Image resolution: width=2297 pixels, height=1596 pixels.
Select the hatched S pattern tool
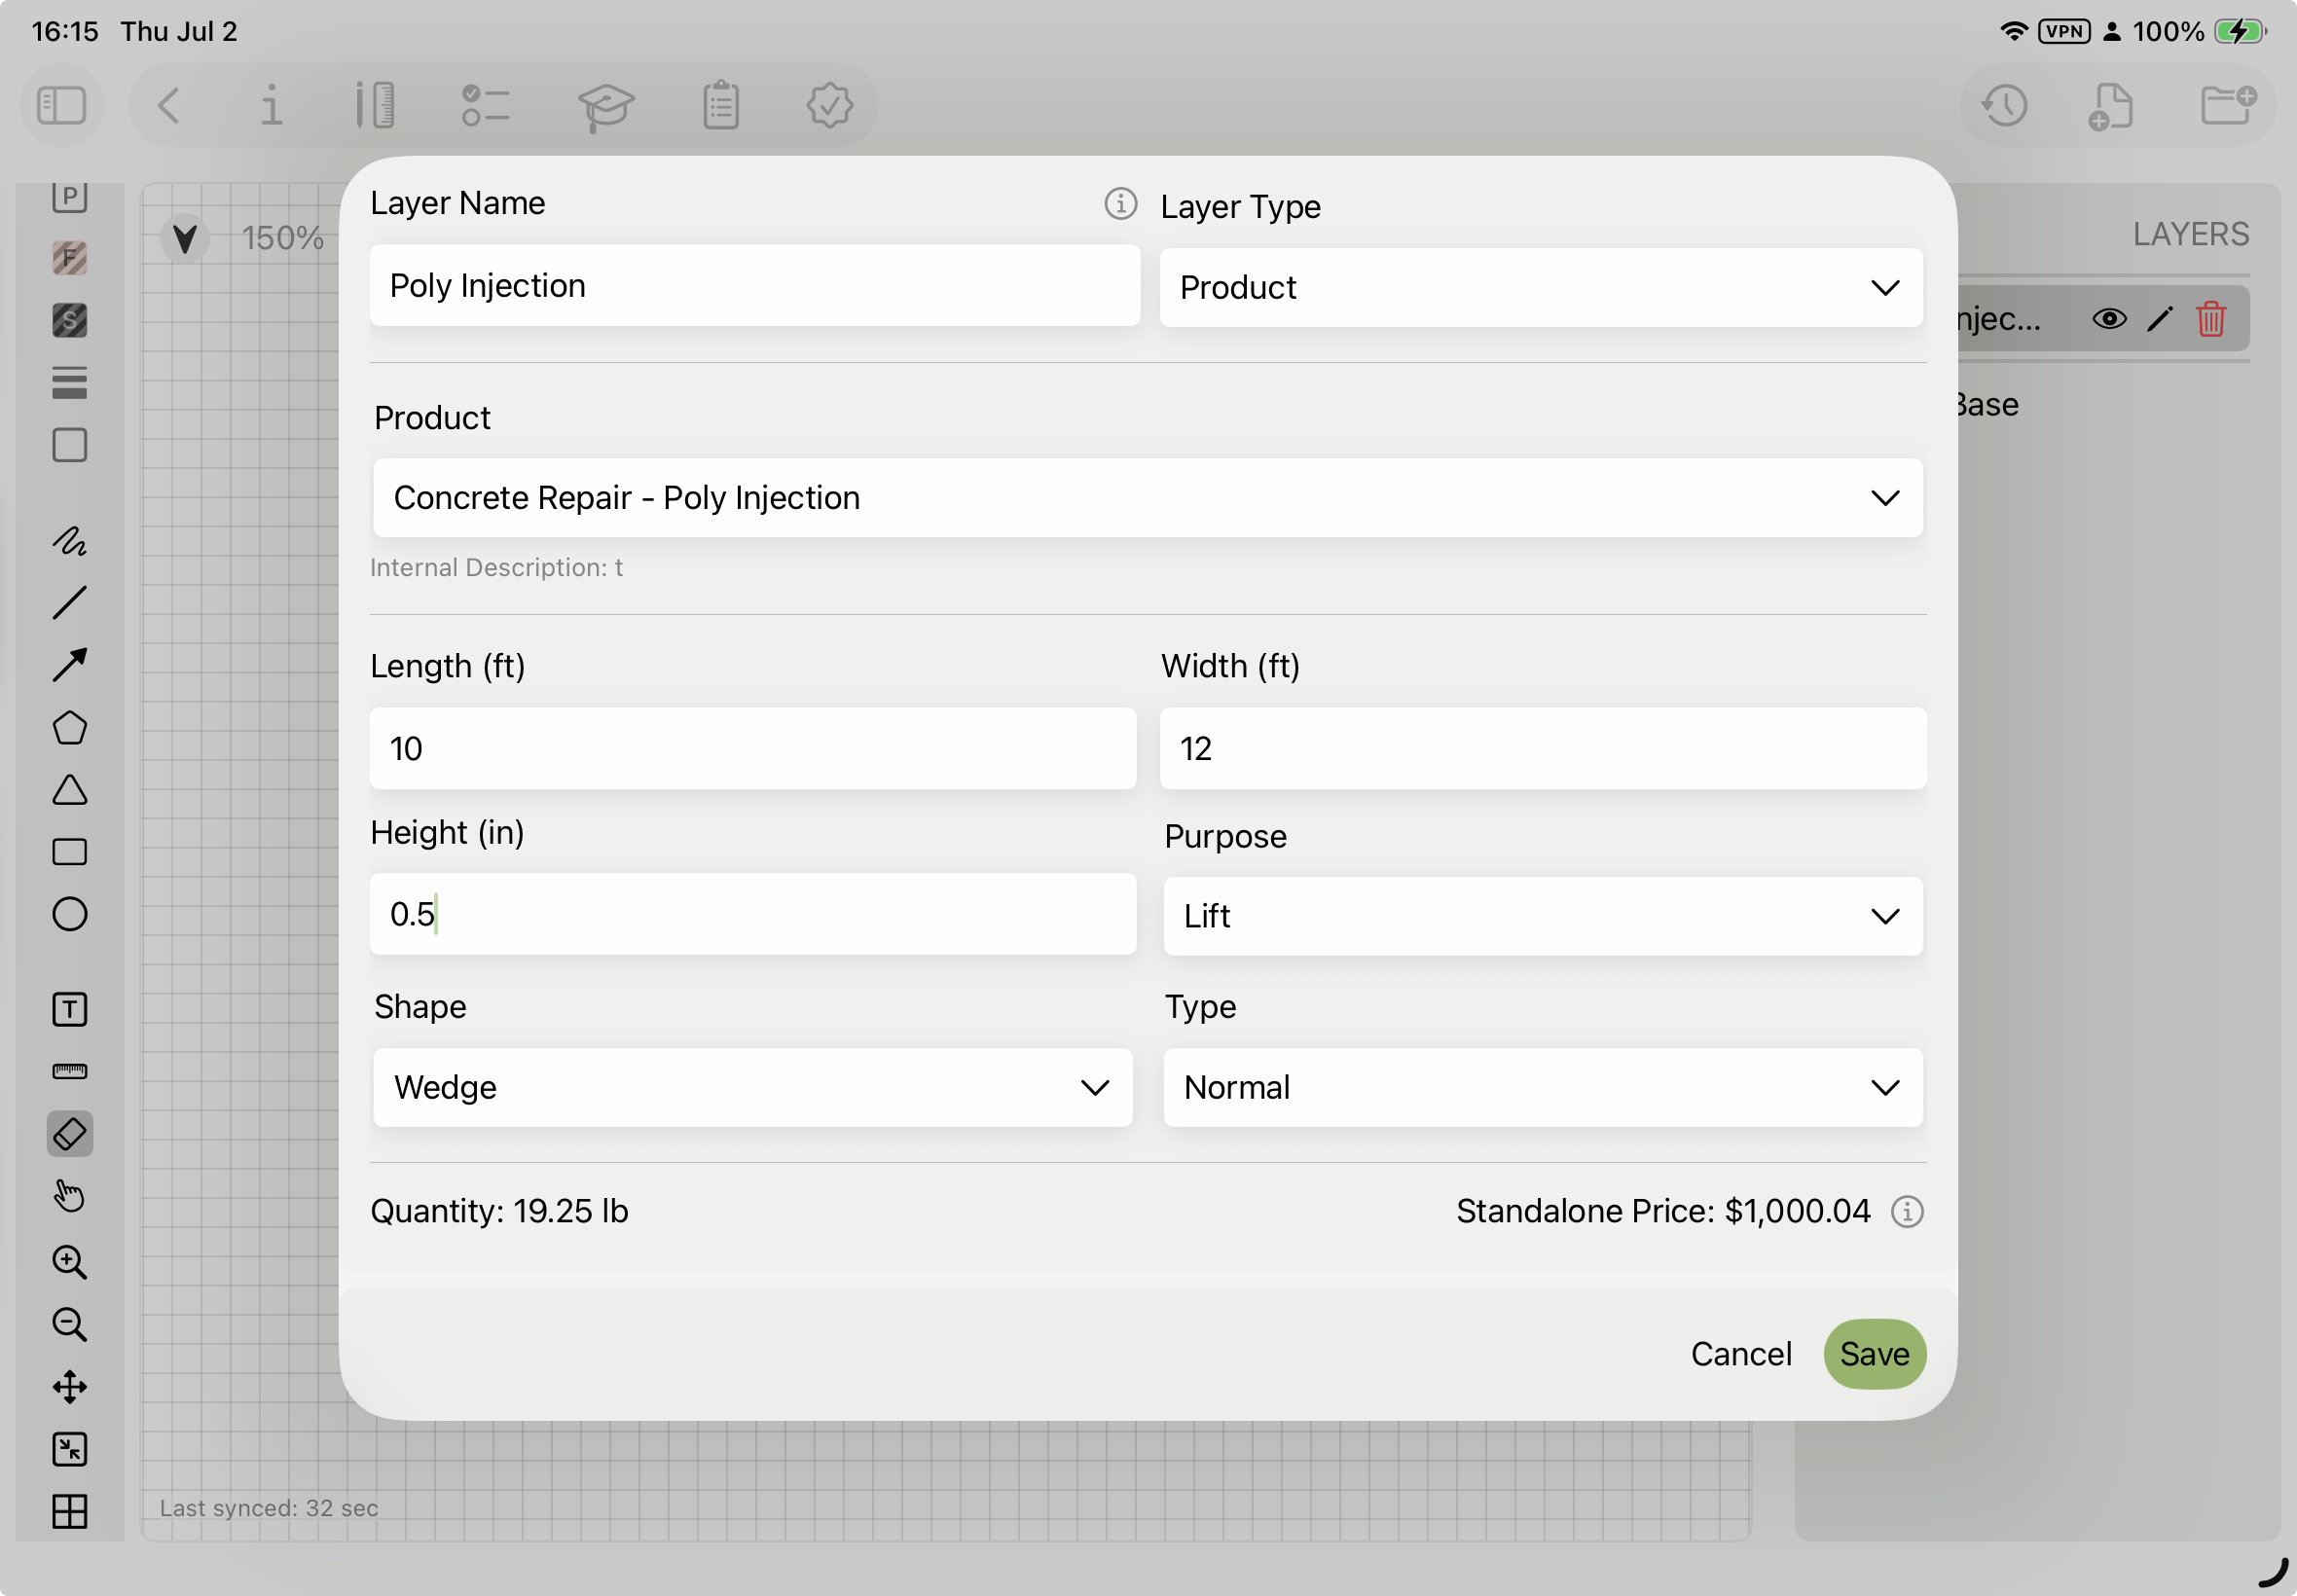coord(70,320)
